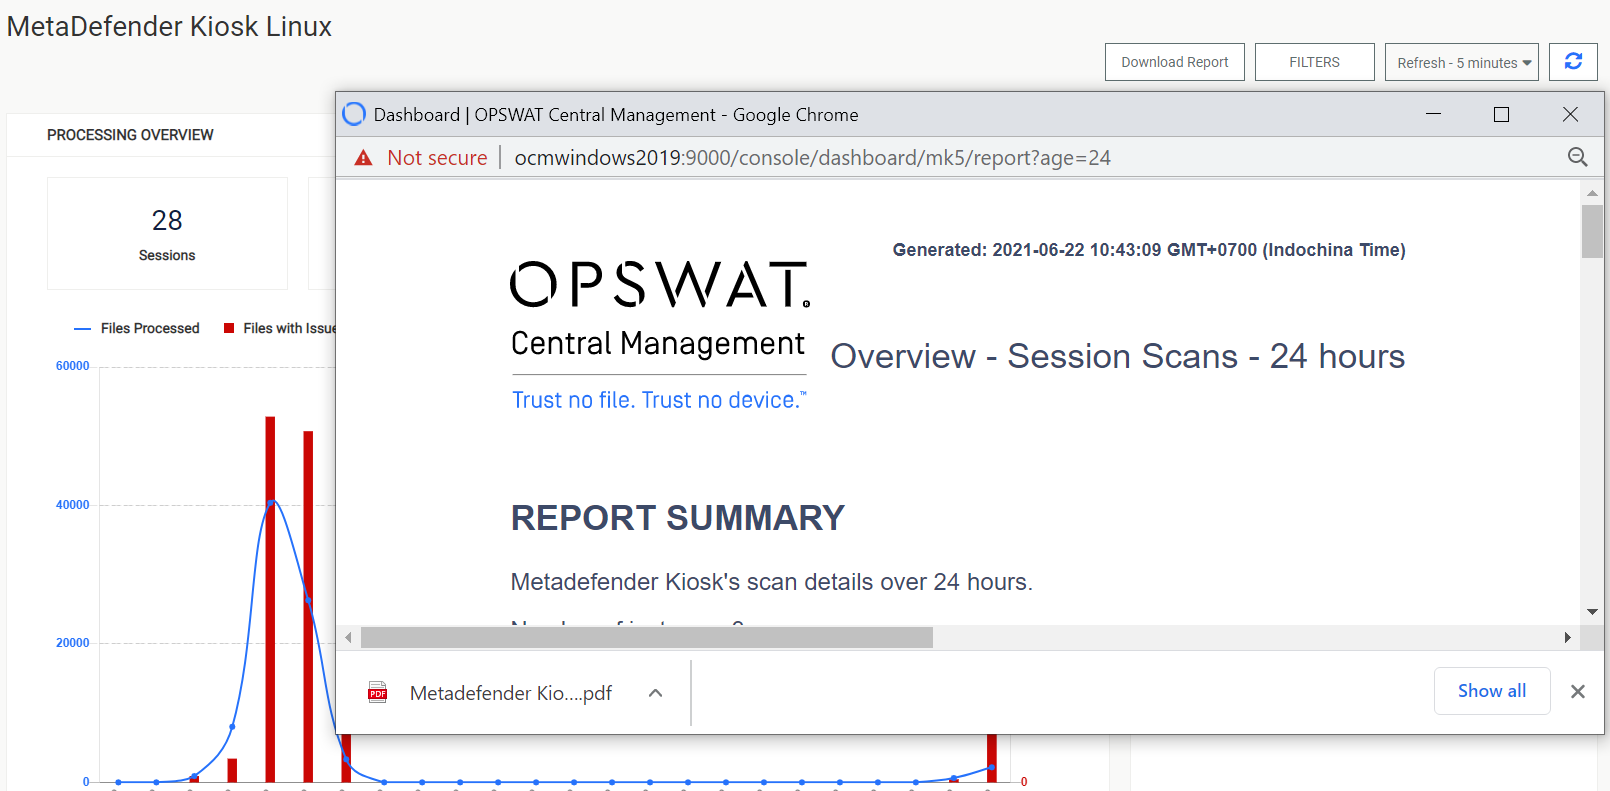Click the horizontal scrollbar thumb

[x=646, y=637]
